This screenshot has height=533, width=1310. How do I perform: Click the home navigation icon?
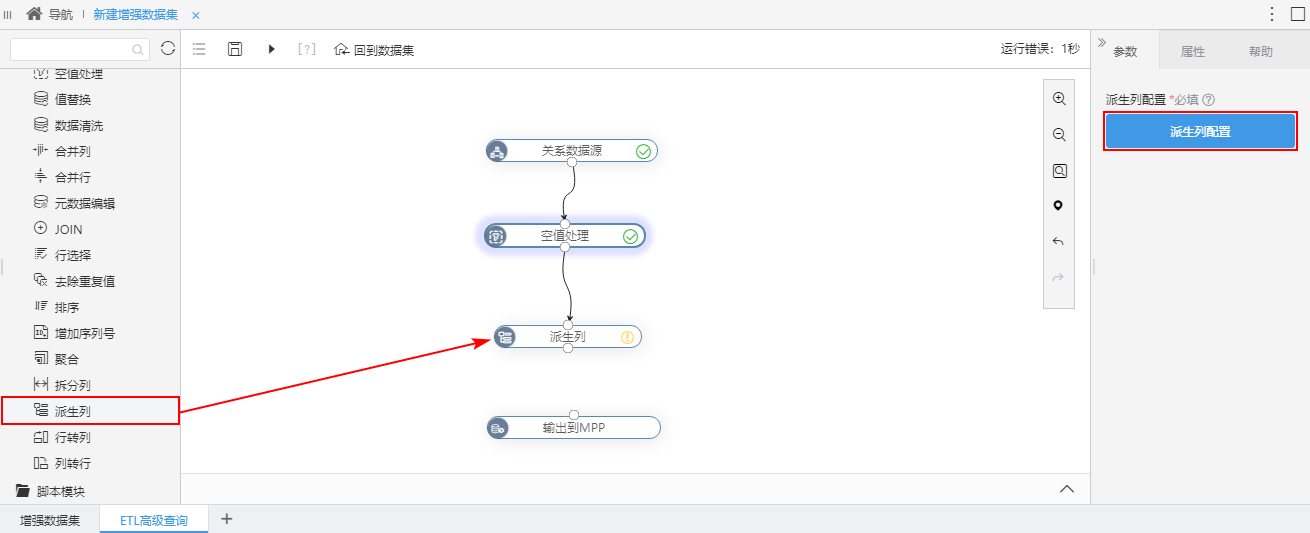tap(34, 14)
